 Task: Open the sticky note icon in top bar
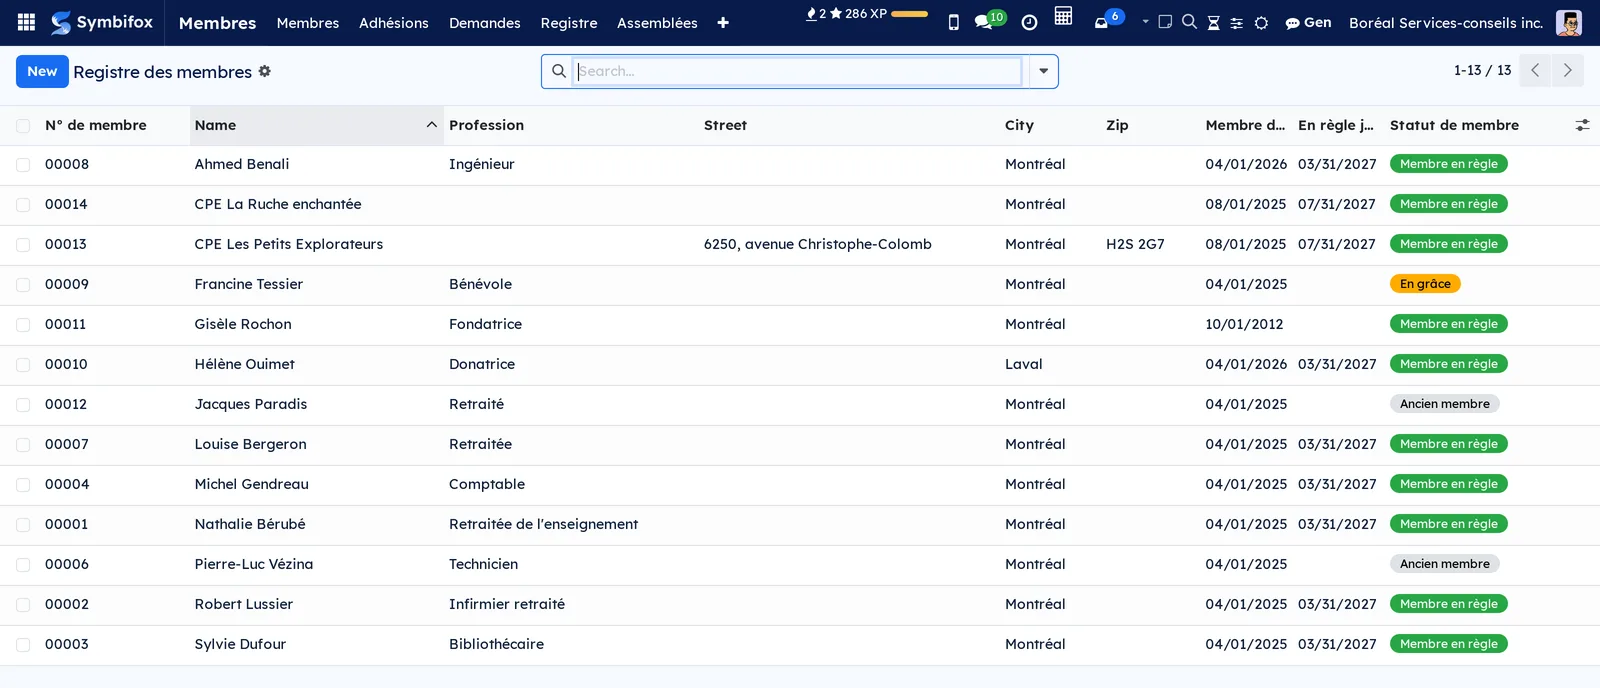click(x=1165, y=22)
